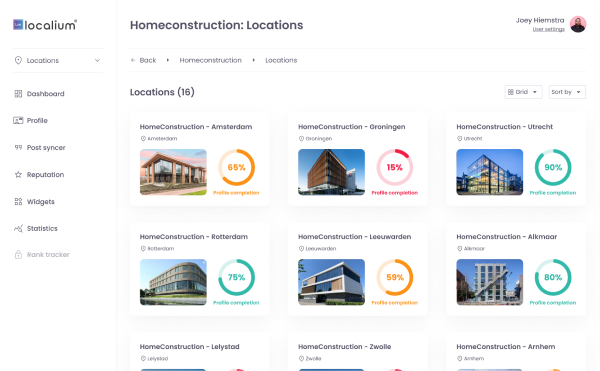This screenshot has width=600, height=371.
Task: Open Statistics via its chart icon
Action: pos(18,228)
